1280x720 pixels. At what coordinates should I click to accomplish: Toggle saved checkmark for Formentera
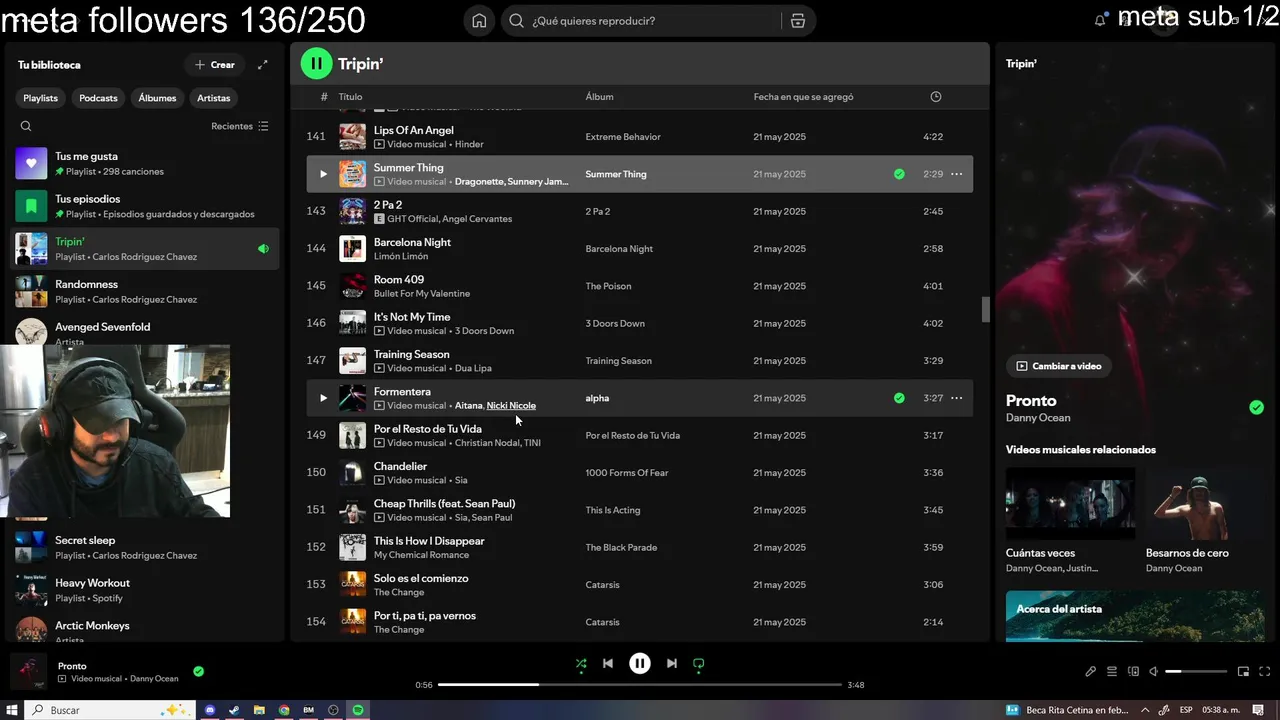click(899, 398)
